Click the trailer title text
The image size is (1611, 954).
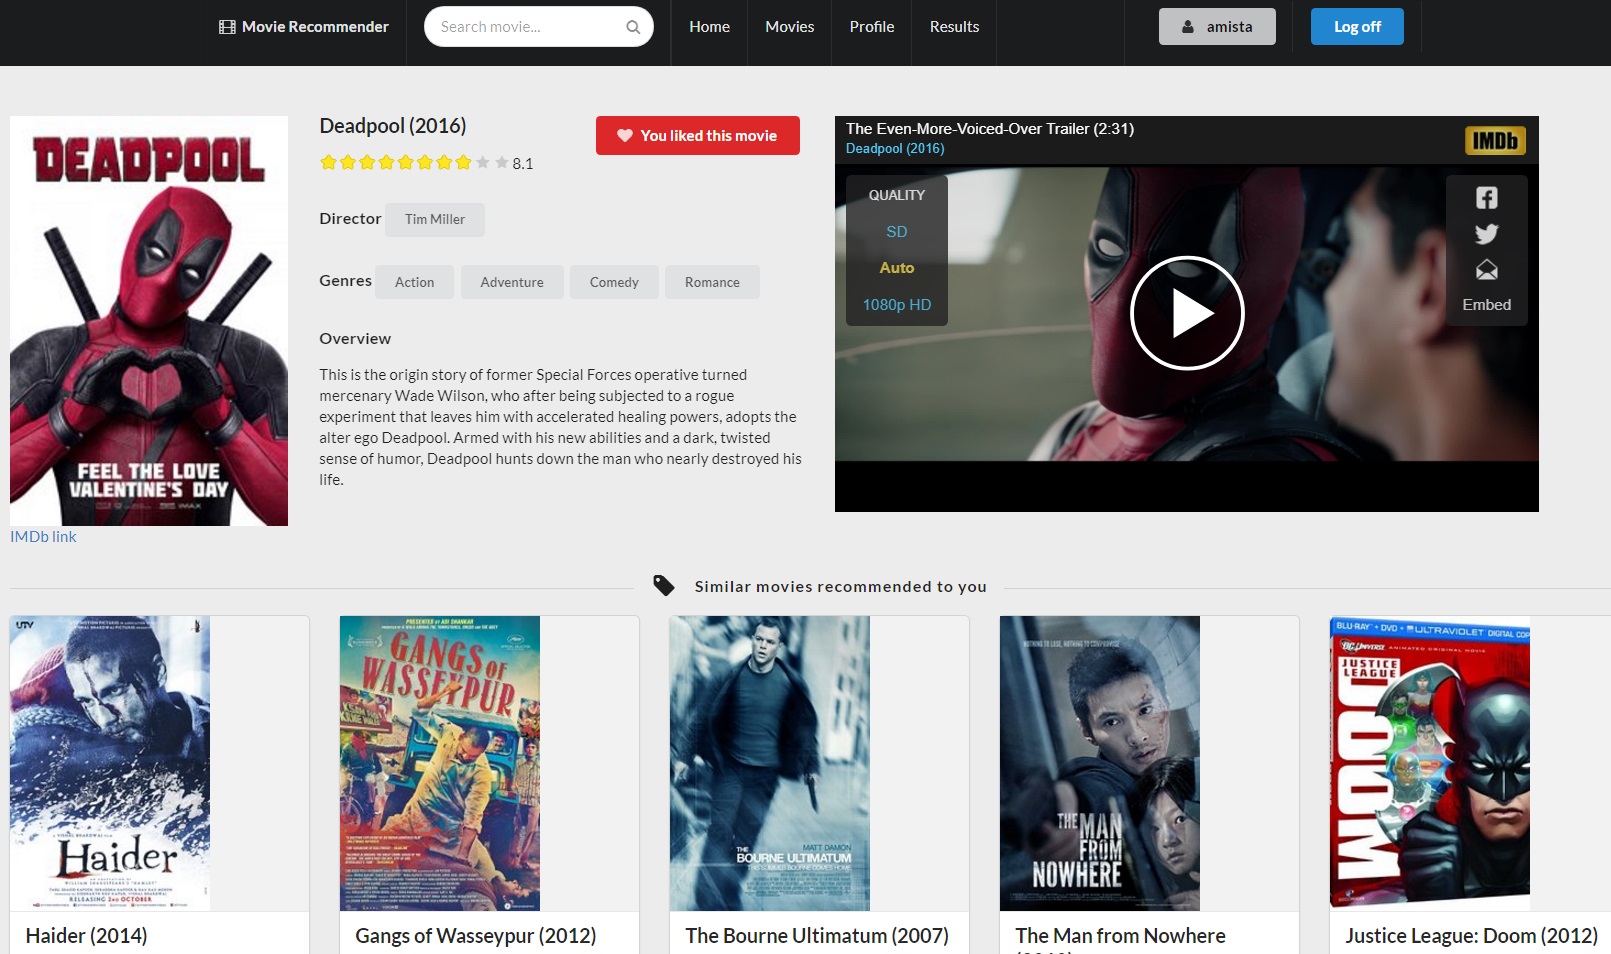990,129
